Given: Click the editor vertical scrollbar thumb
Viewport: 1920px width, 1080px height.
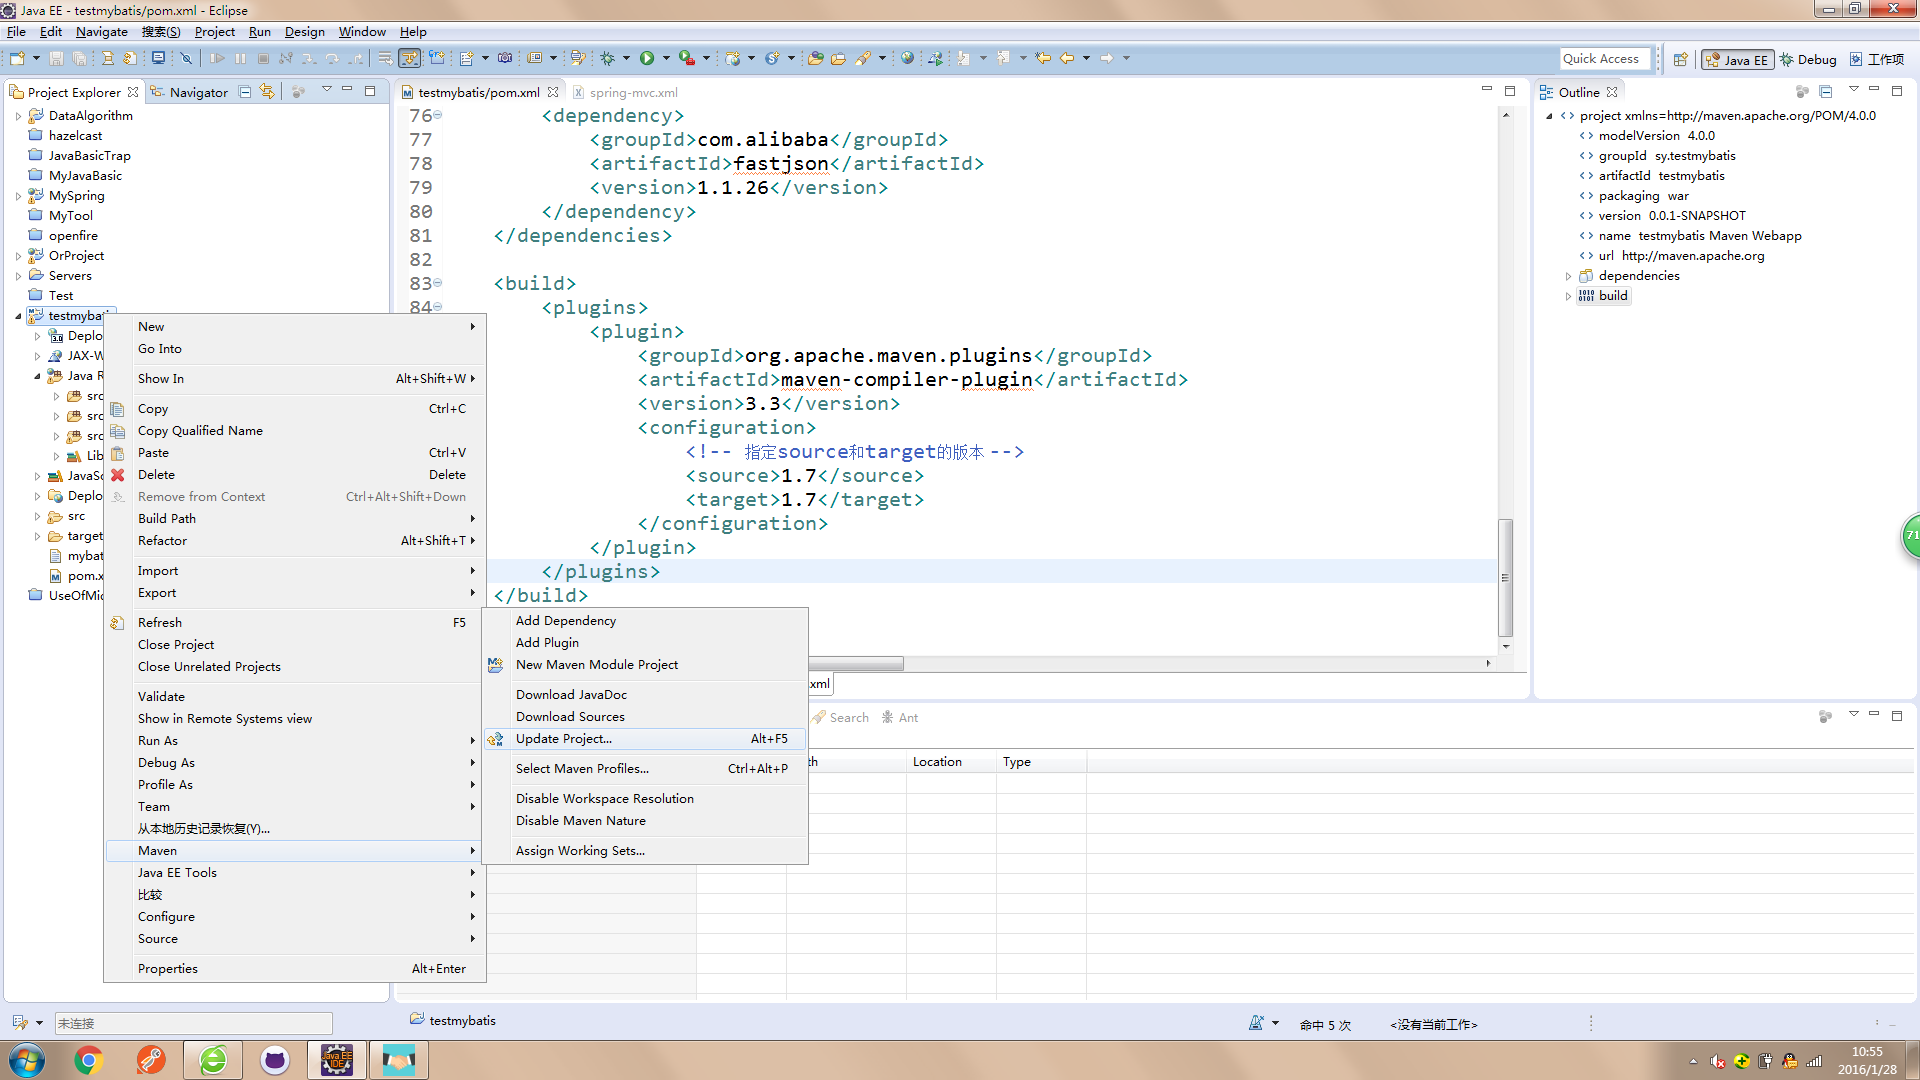Looking at the screenshot, I should click(x=1505, y=578).
